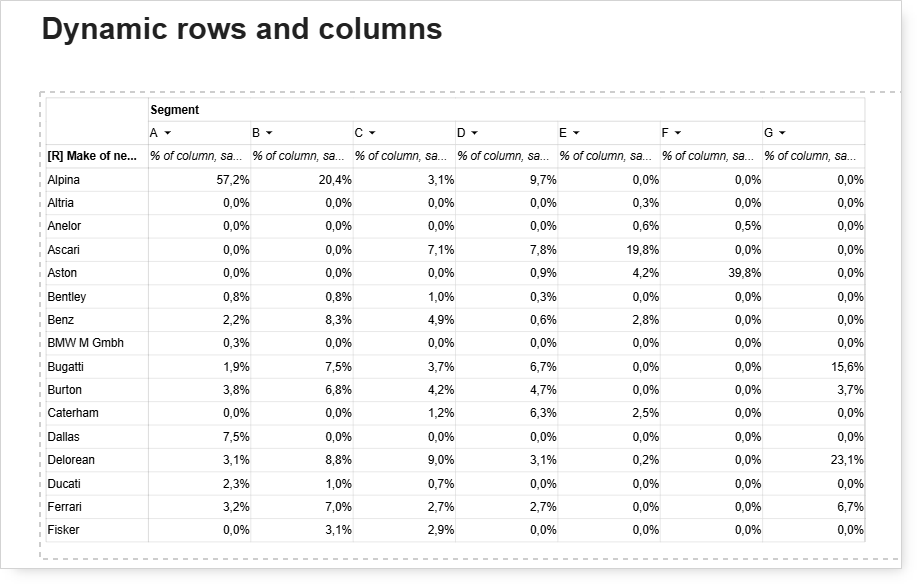Open the dropdown arrow next to segment A
Screen dimensions: 917x584
coord(168,133)
